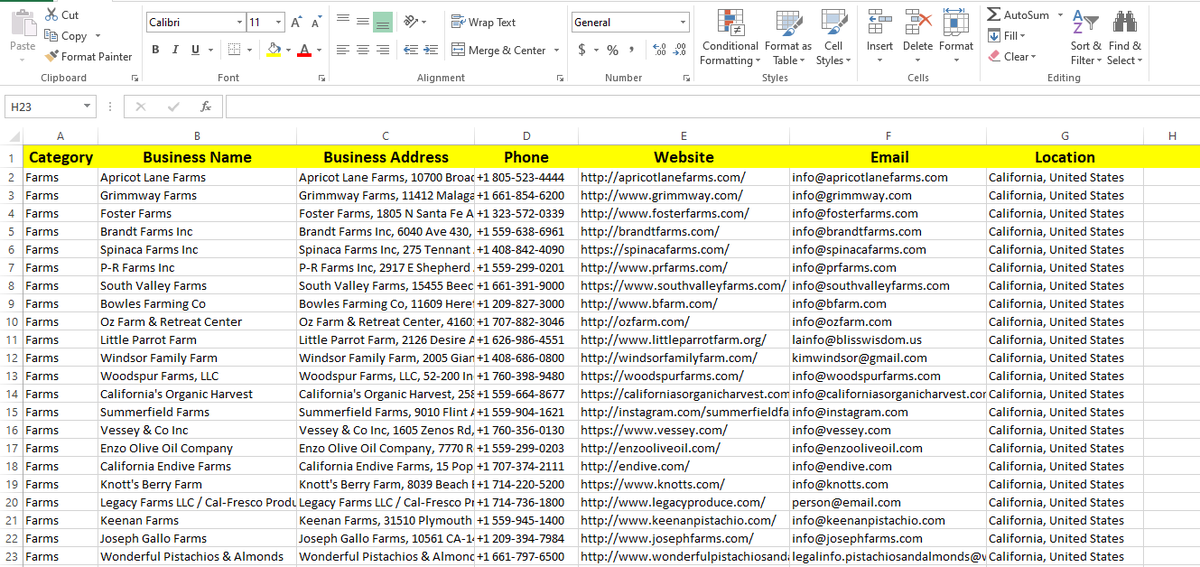Open Cell Styles gallery

click(832, 37)
